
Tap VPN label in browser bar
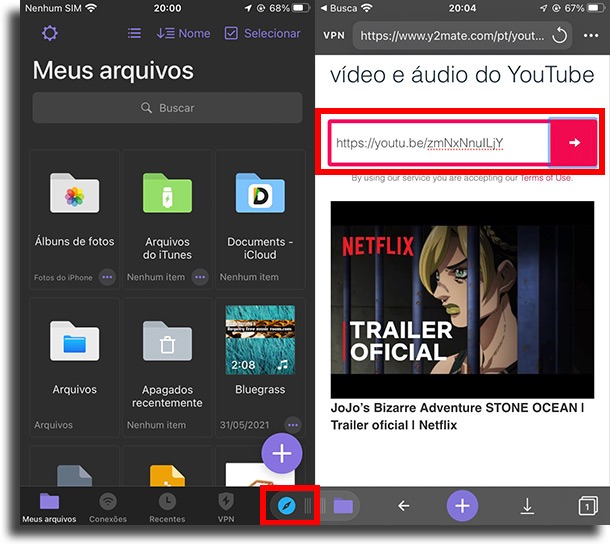pos(334,36)
